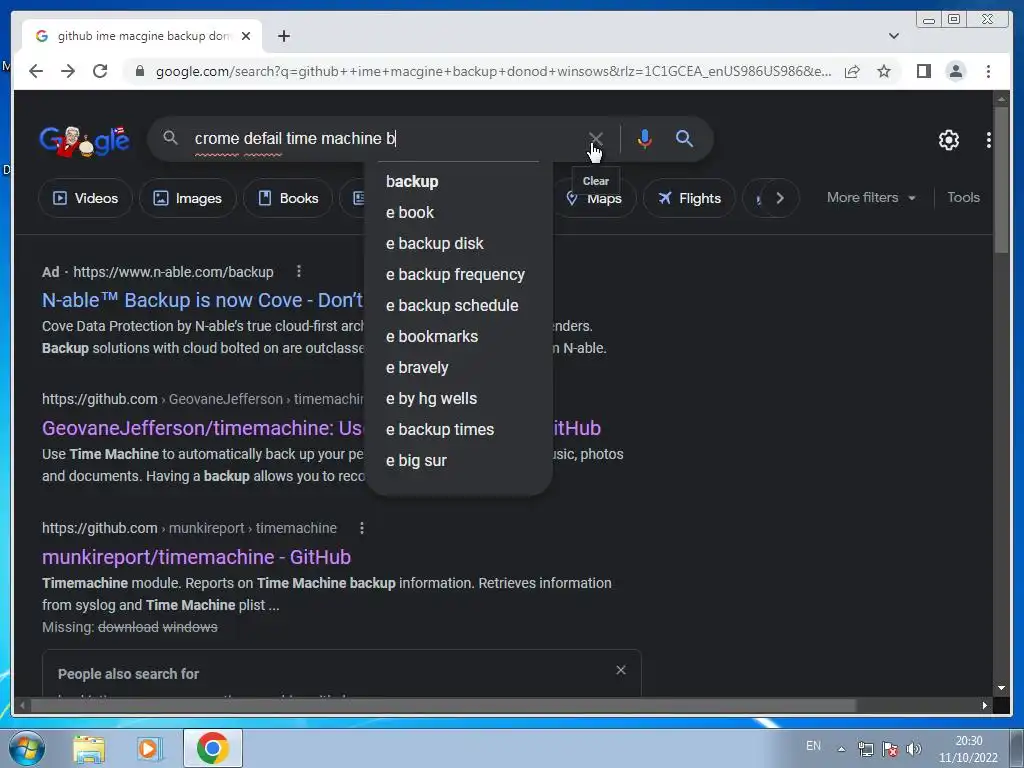1024x768 pixels.
Task: Click struck-through 'windows' missing term
Action: coord(190,627)
